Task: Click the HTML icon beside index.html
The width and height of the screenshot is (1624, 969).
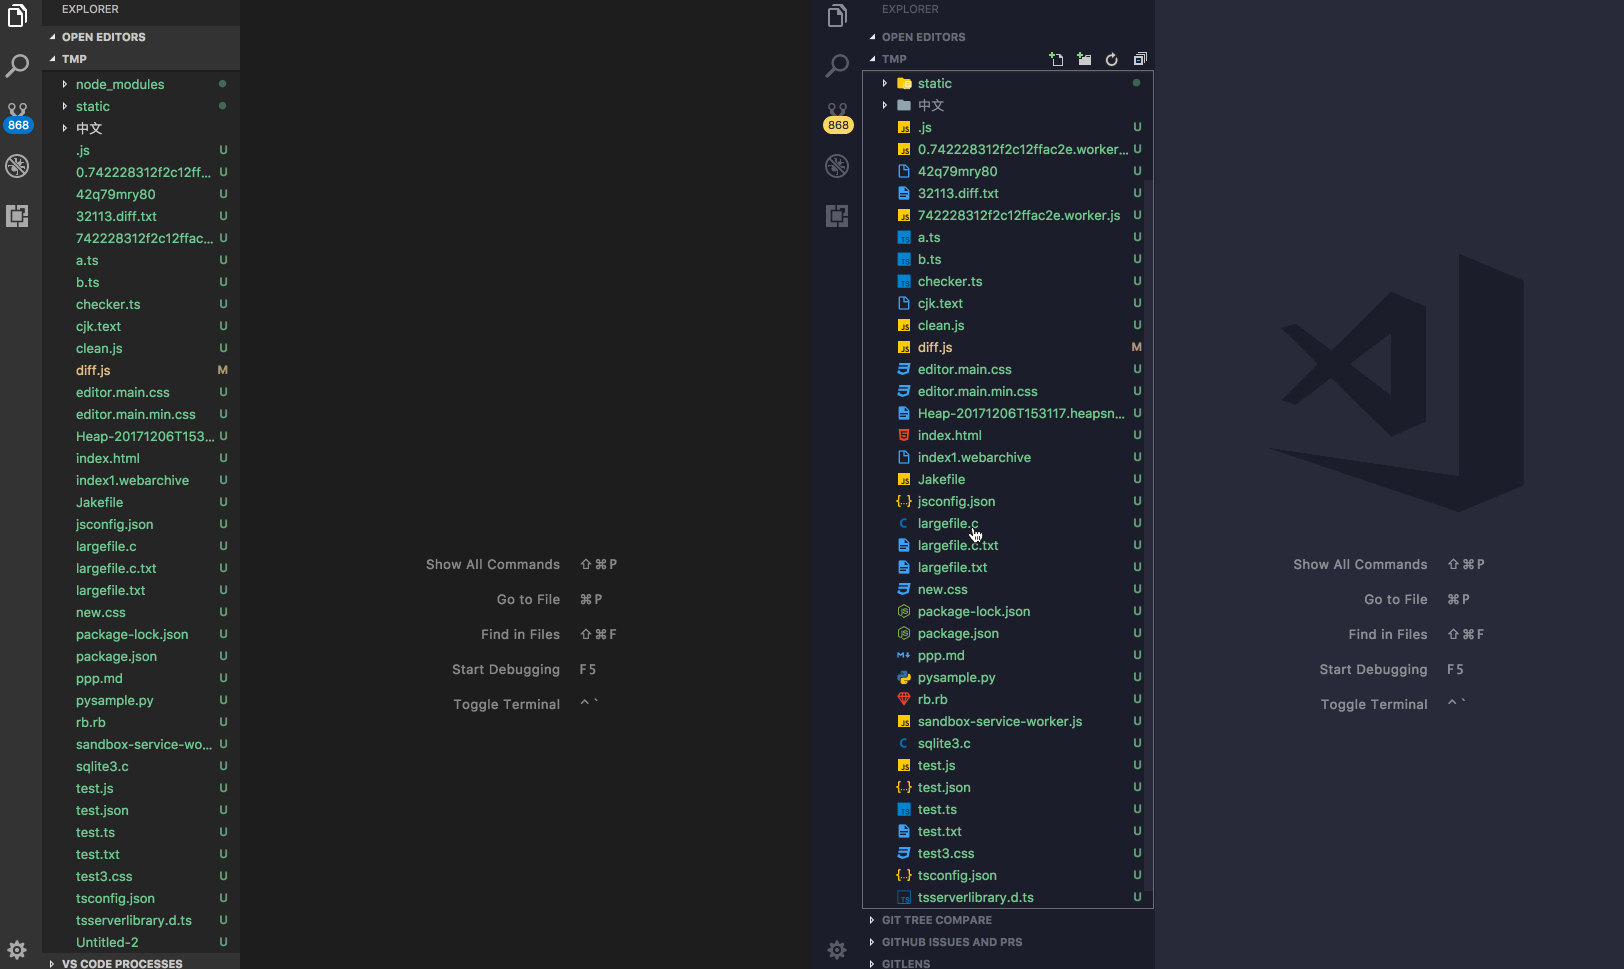Action: tap(904, 435)
